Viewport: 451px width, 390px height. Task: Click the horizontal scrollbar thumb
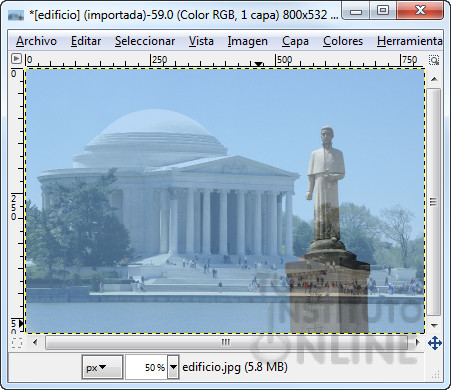[227, 342]
